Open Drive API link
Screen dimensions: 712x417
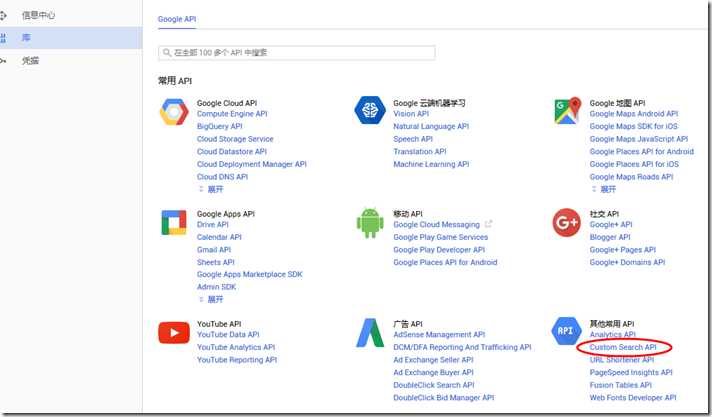coord(213,224)
